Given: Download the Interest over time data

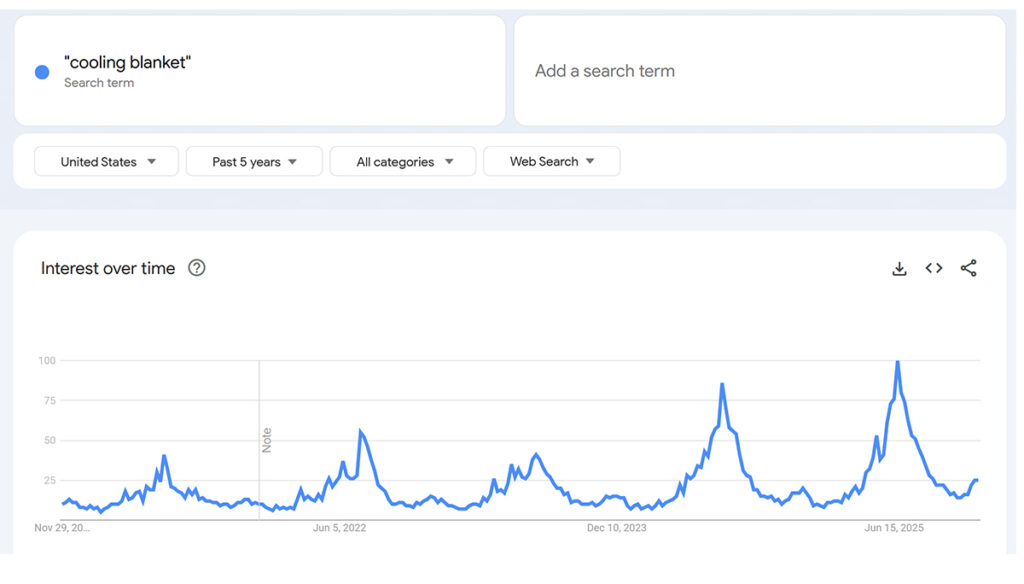Looking at the screenshot, I should [899, 268].
